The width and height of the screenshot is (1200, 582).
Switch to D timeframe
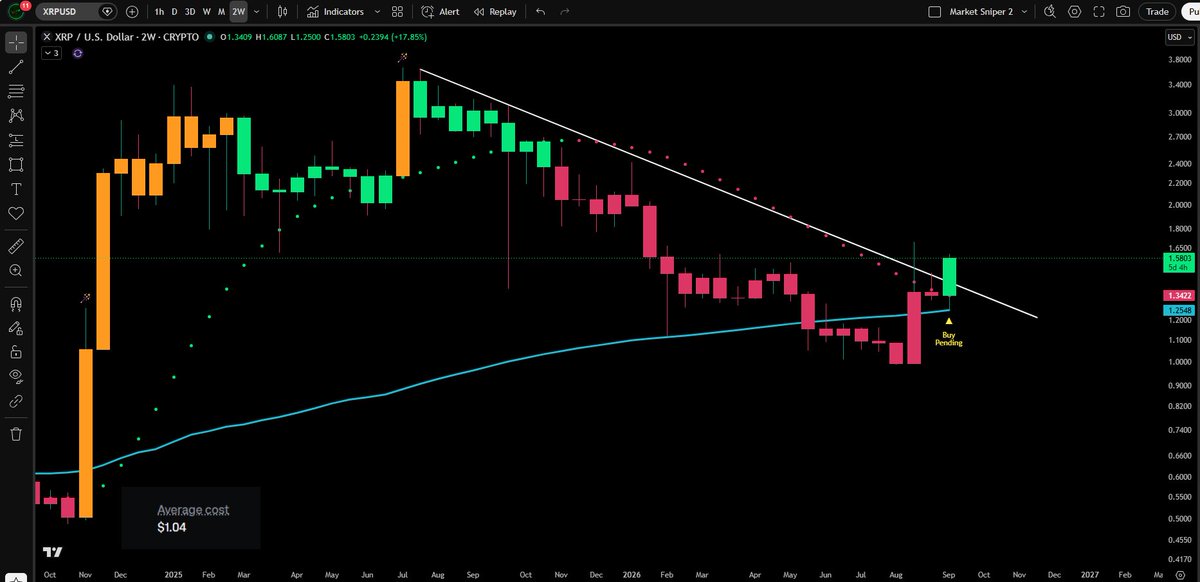point(176,12)
